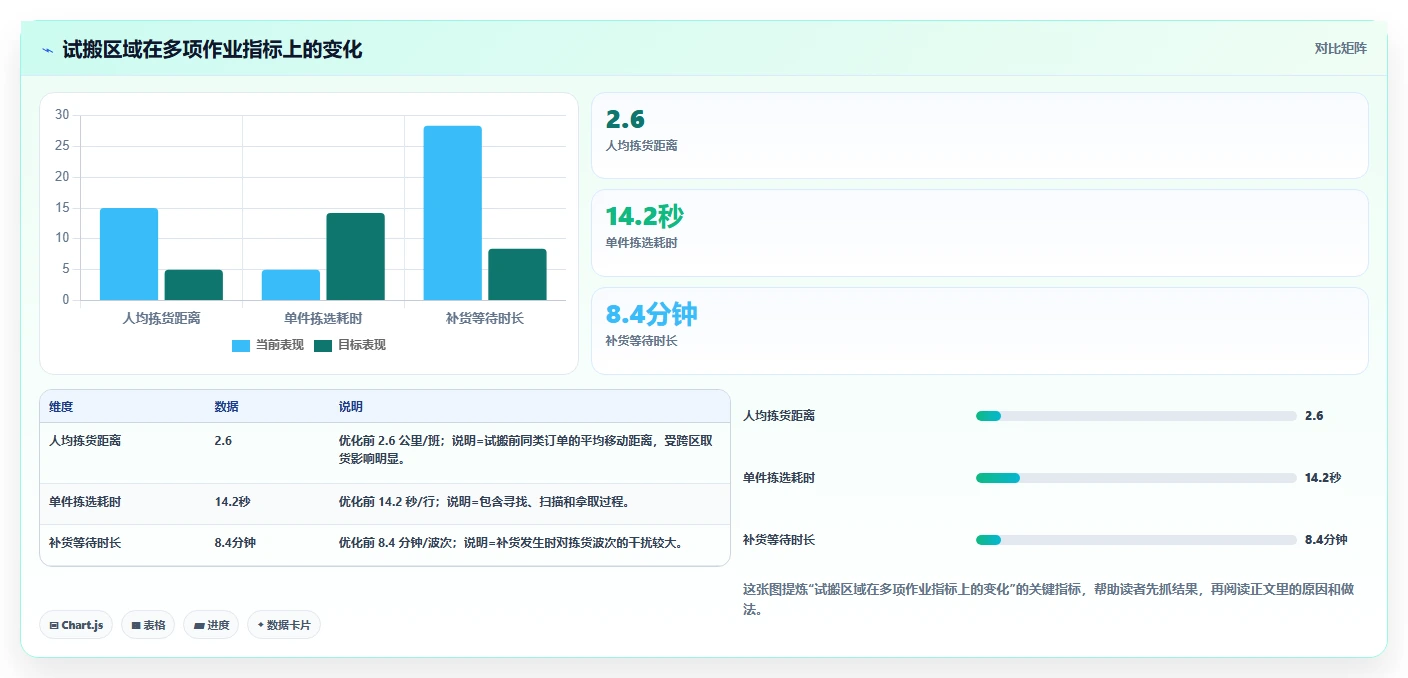The image size is (1408, 678).
Task: Click the 表格 tag chip
Action: (148, 625)
